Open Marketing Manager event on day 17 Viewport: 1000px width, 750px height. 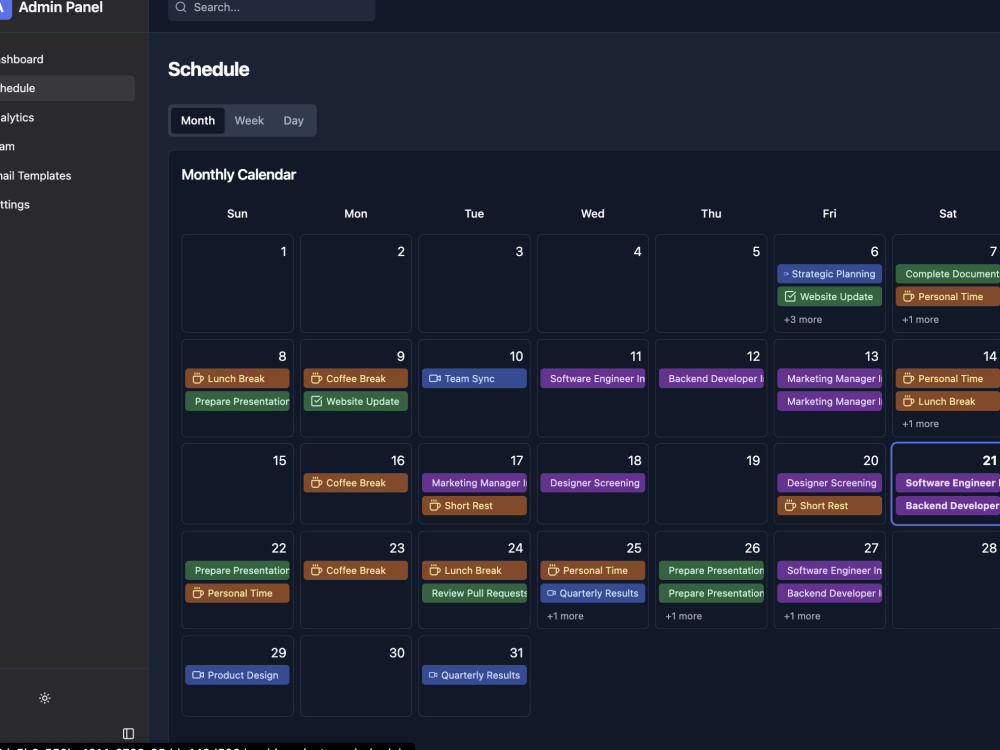tap(474, 483)
